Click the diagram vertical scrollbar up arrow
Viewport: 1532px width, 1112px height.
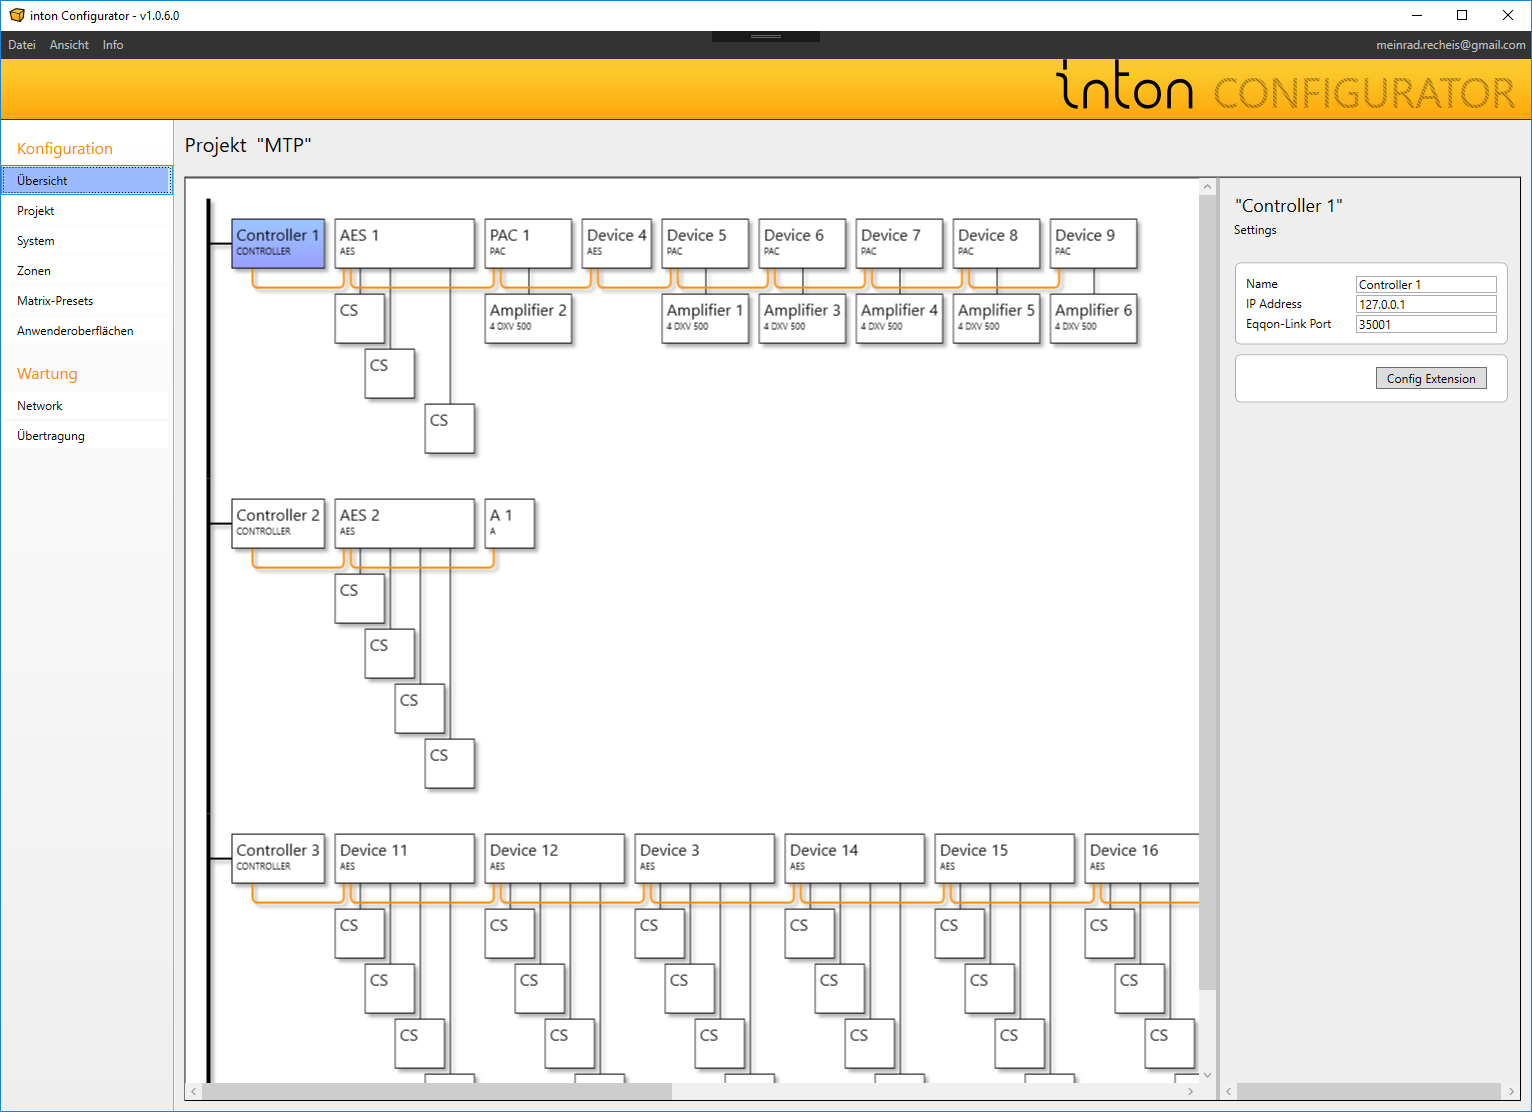pyautogui.click(x=1207, y=187)
